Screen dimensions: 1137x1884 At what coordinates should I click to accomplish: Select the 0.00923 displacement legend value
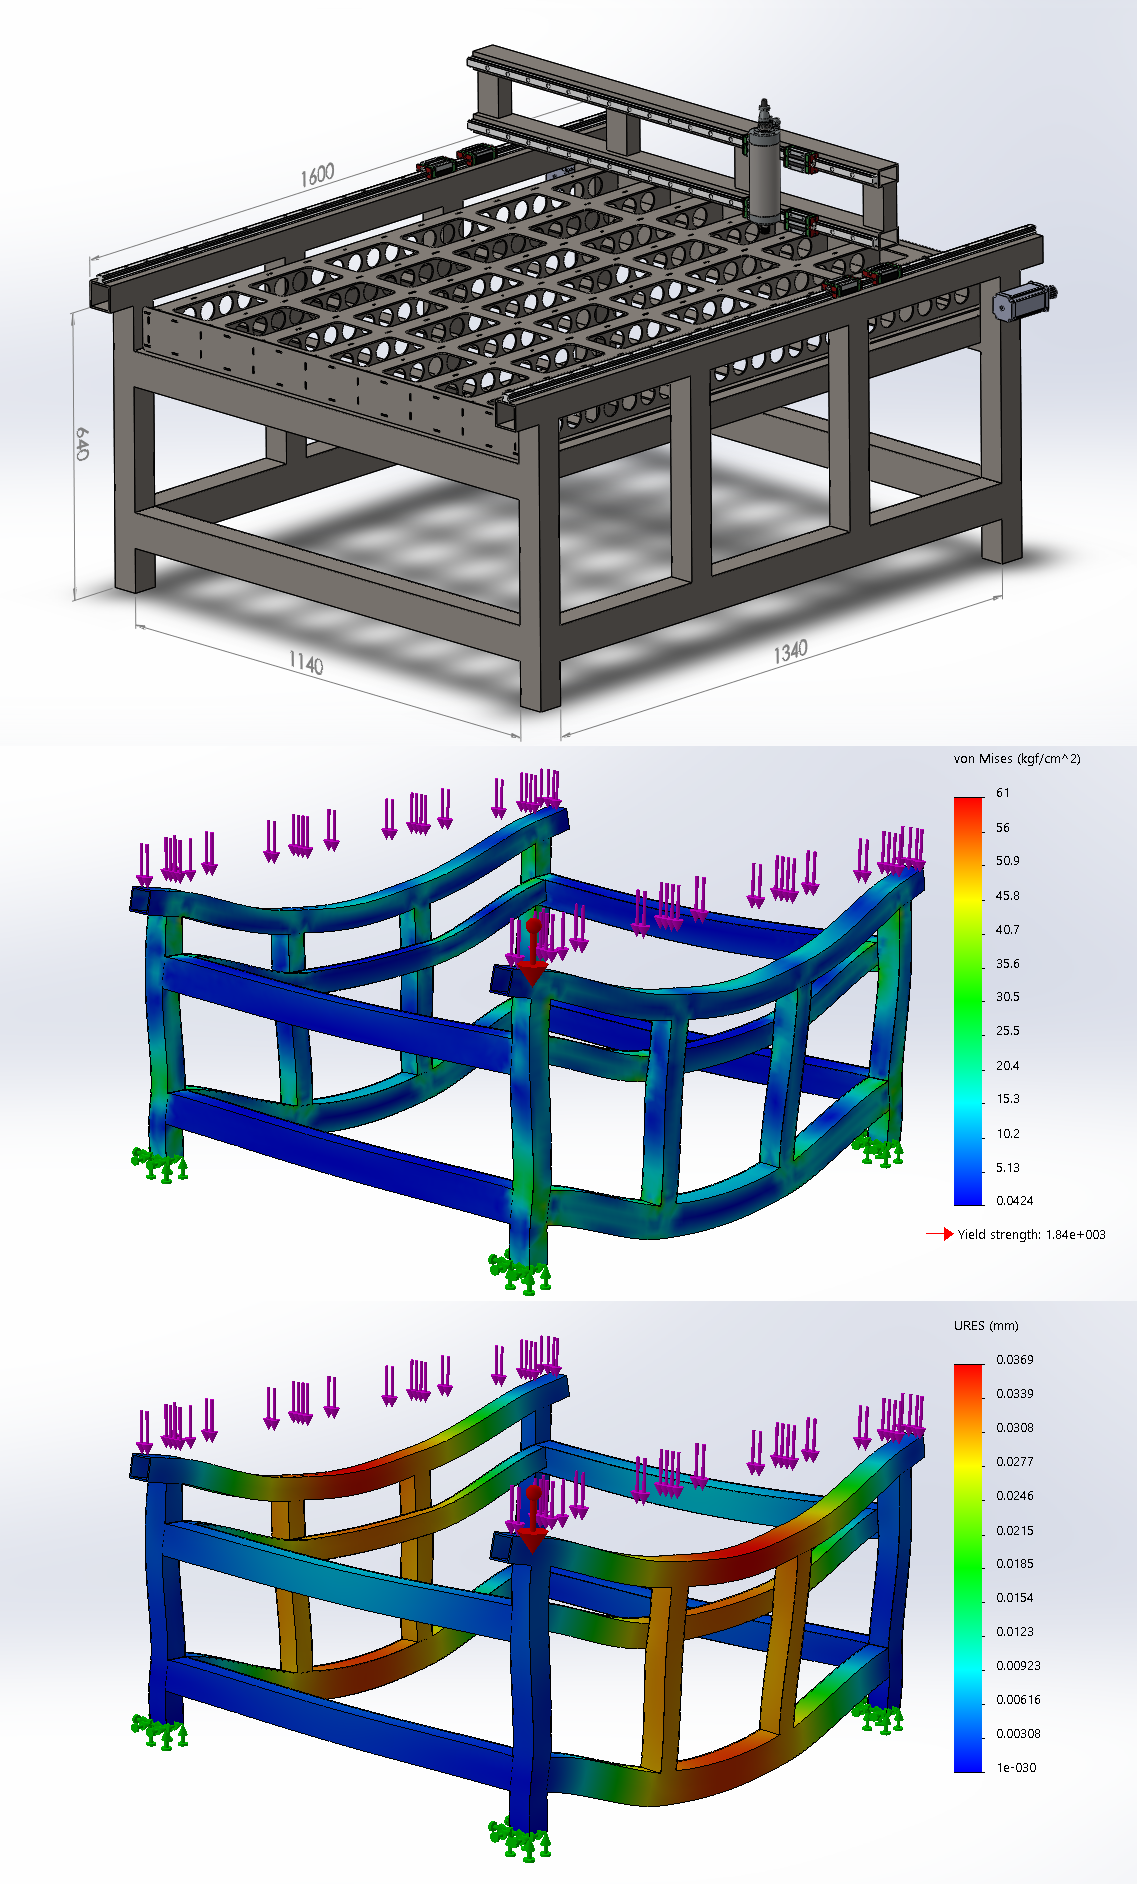pyautogui.click(x=1018, y=1666)
